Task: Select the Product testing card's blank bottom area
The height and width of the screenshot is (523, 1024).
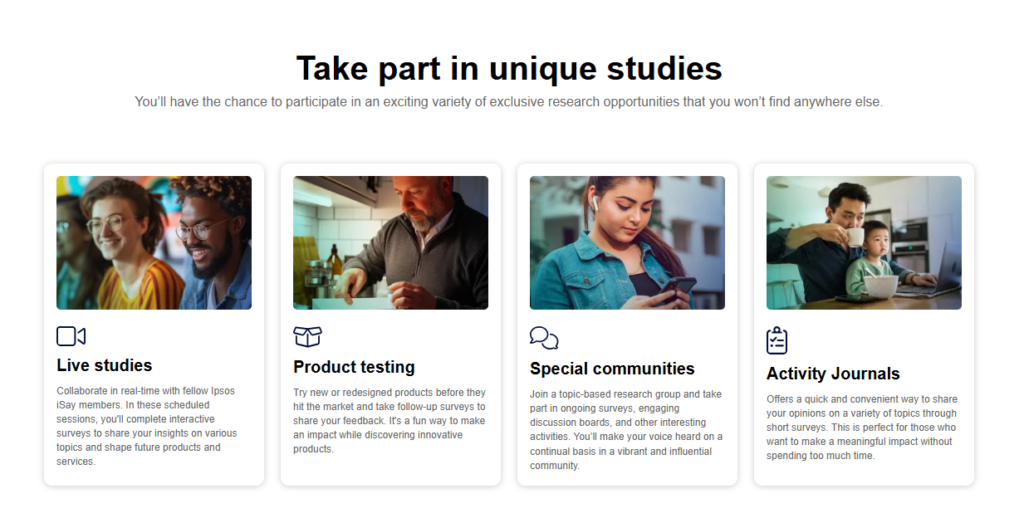Action: coord(390,472)
